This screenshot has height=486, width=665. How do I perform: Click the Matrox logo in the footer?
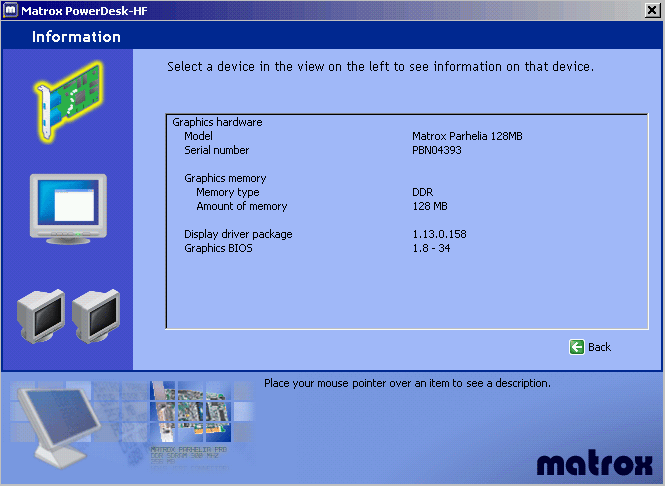click(594, 464)
